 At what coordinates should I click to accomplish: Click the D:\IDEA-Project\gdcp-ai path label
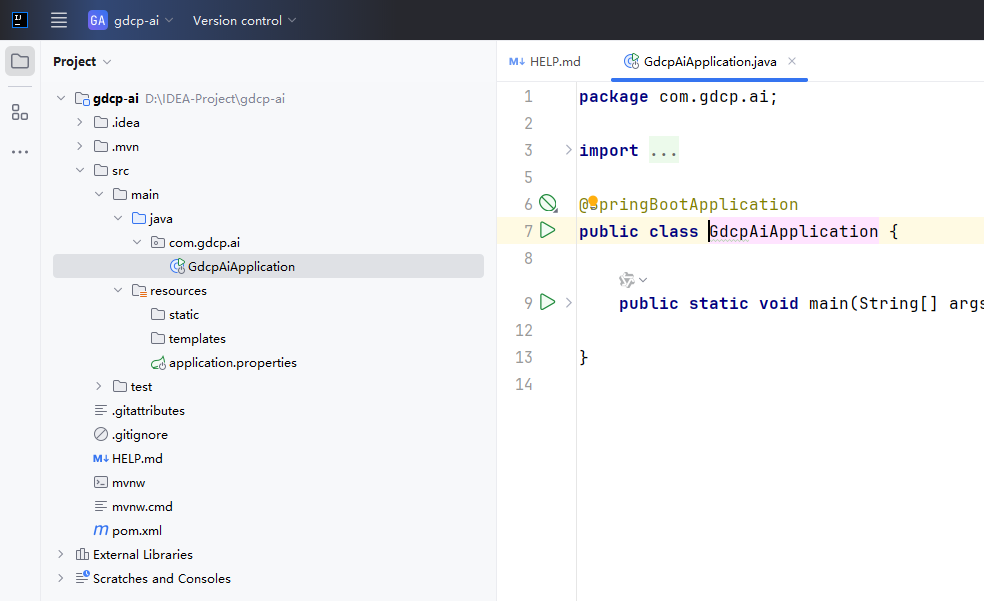coord(215,98)
